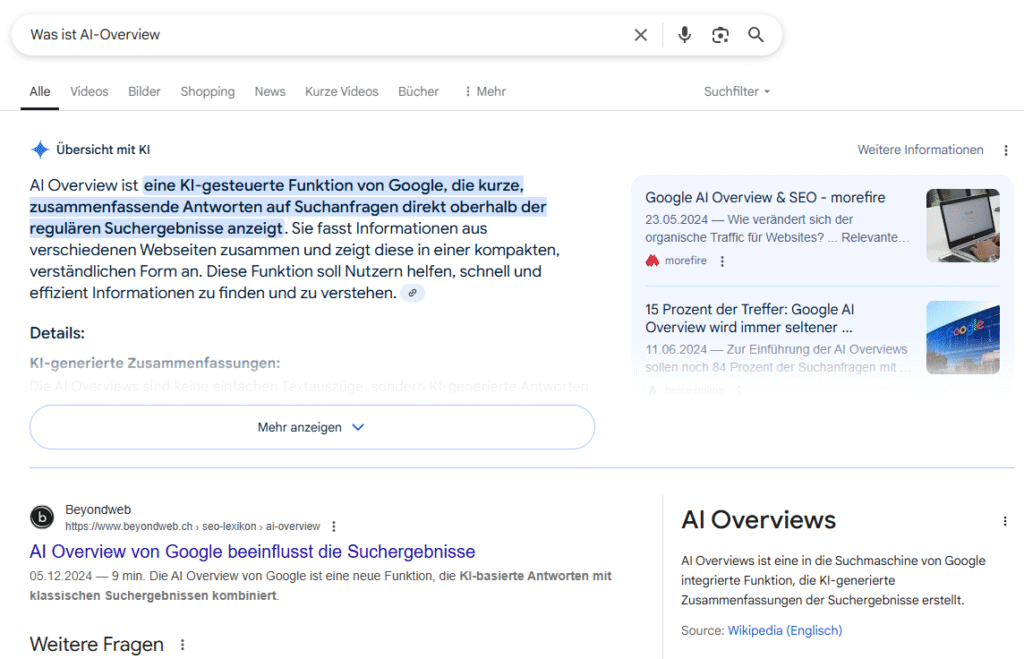Image resolution: width=1024 pixels, height=659 pixels.
Task: Open the Bücher tab
Action: pos(419,91)
